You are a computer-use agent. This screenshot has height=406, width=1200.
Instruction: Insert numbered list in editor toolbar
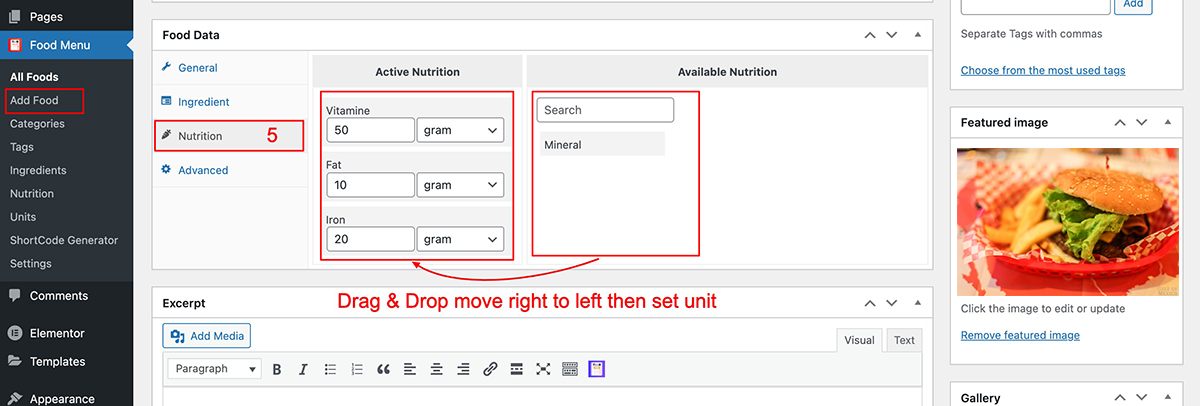tap(357, 369)
